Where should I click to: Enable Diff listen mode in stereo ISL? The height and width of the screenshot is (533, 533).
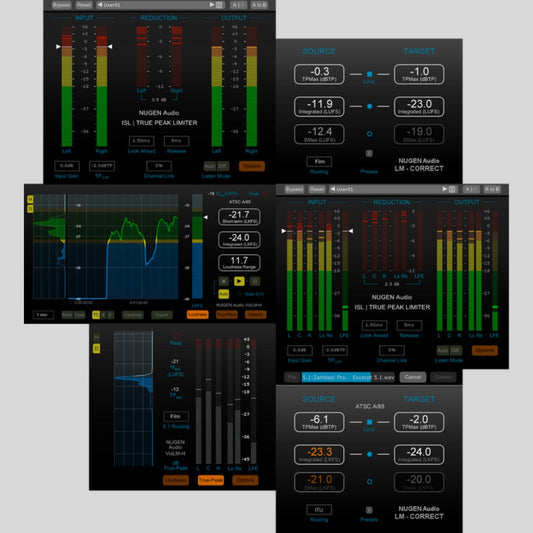click(223, 166)
